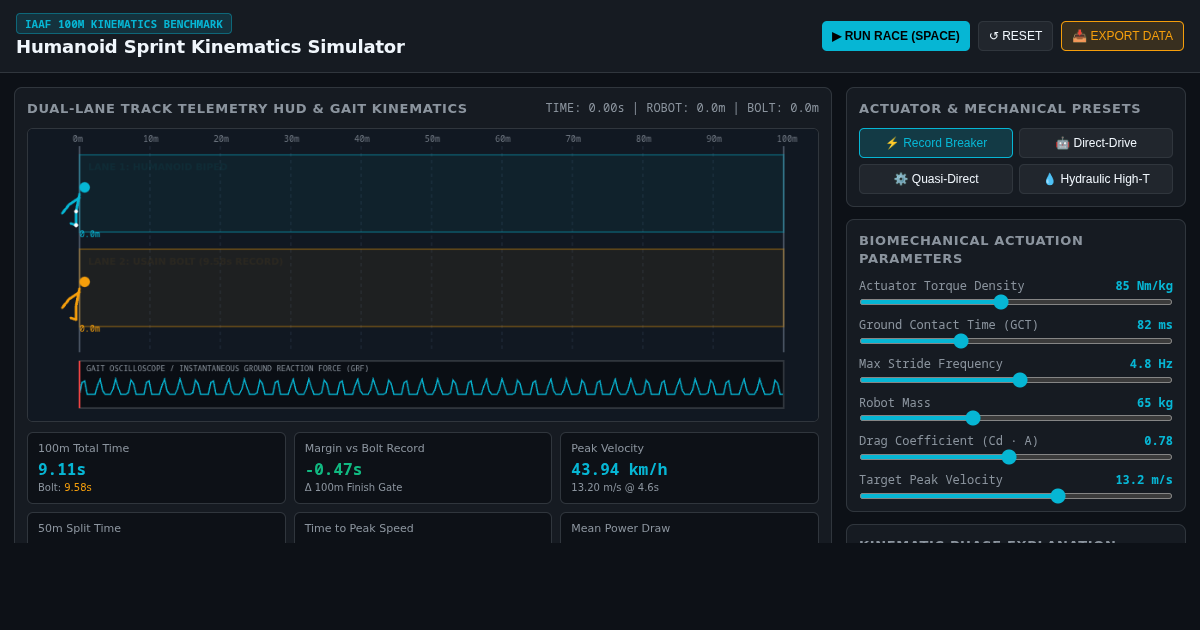This screenshot has width=1200, height=630.
Task: Click the TIME / ROBOT / BOLT readout
Action: (682, 108)
